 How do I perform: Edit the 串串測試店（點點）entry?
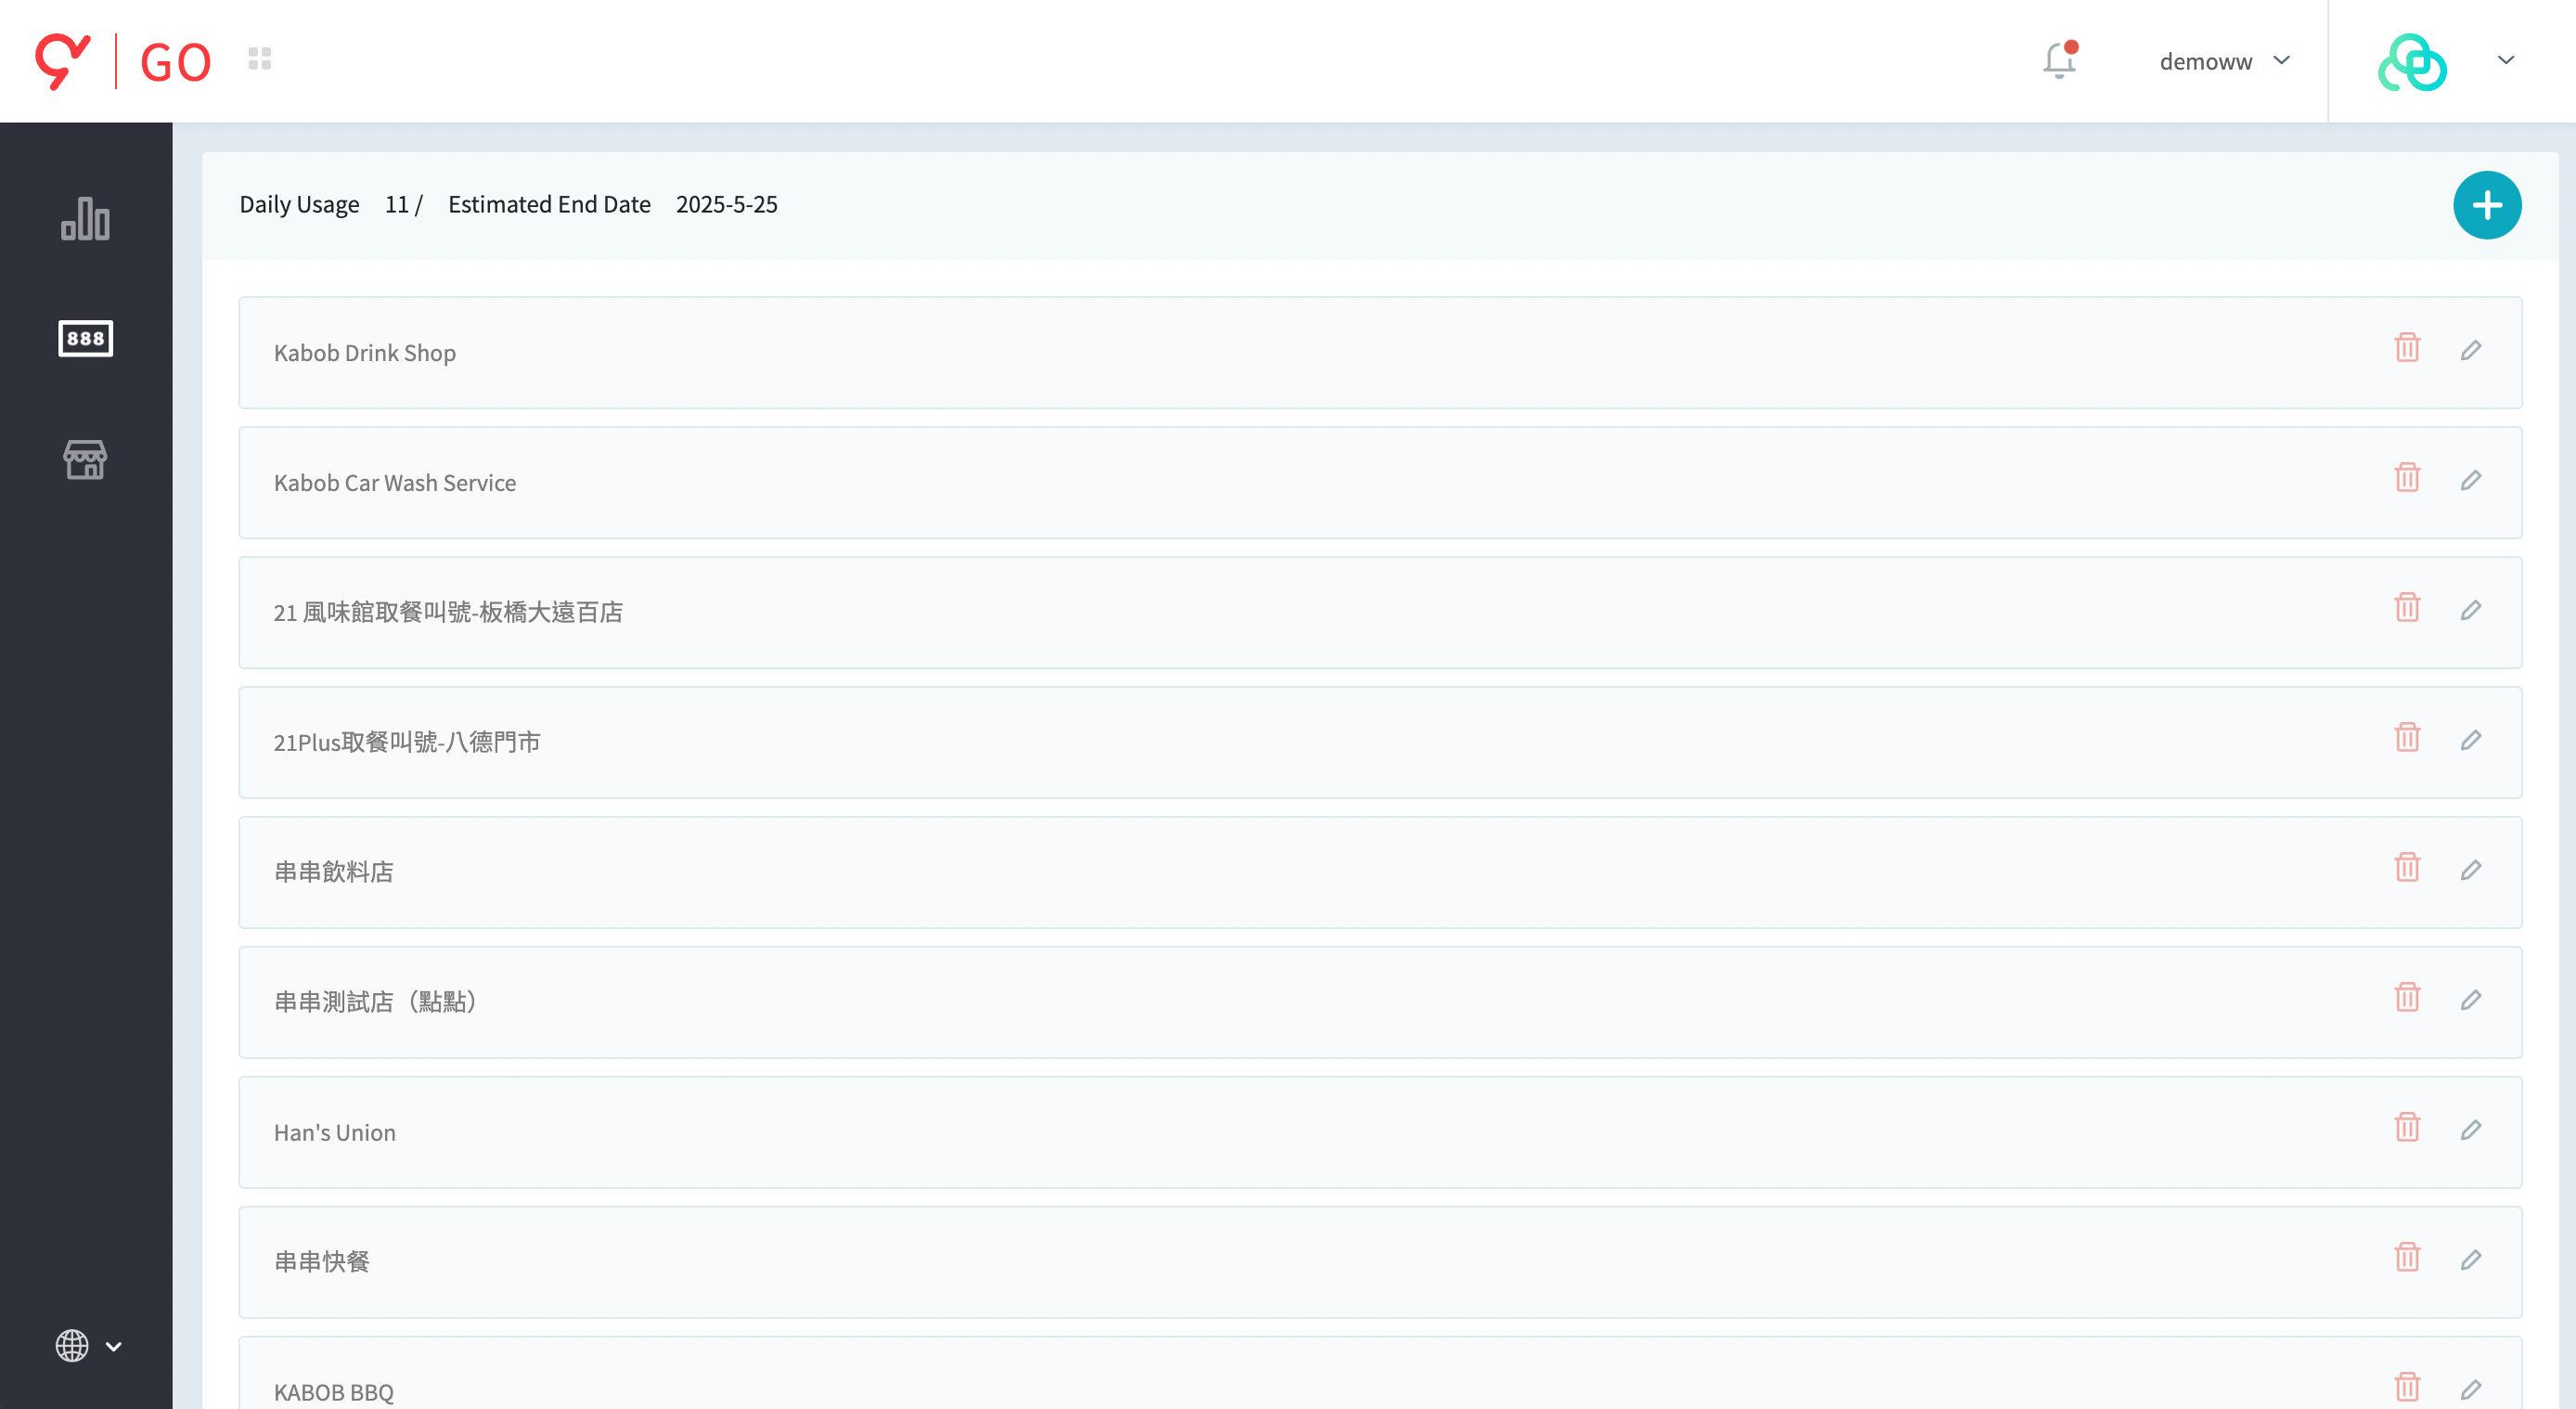[2471, 1000]
